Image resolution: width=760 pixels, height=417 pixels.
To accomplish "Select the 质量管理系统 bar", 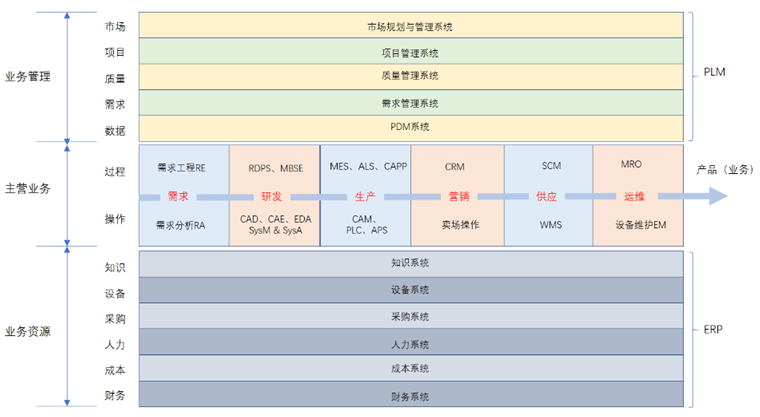I will point(410,76).
